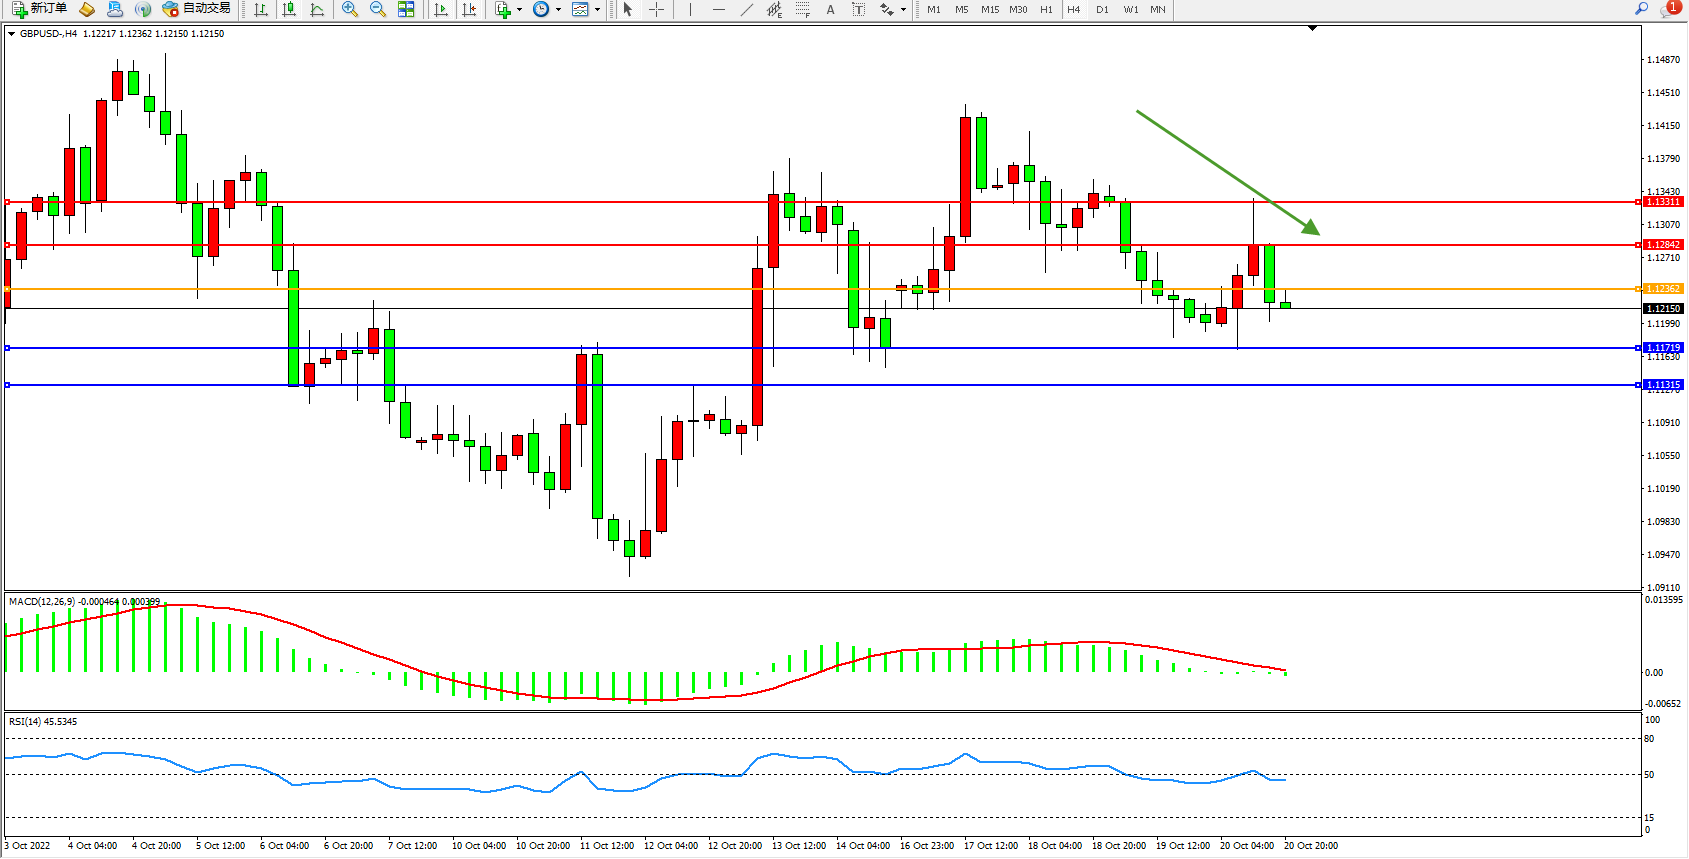Select the horizontal line tool

pos(718,9)
